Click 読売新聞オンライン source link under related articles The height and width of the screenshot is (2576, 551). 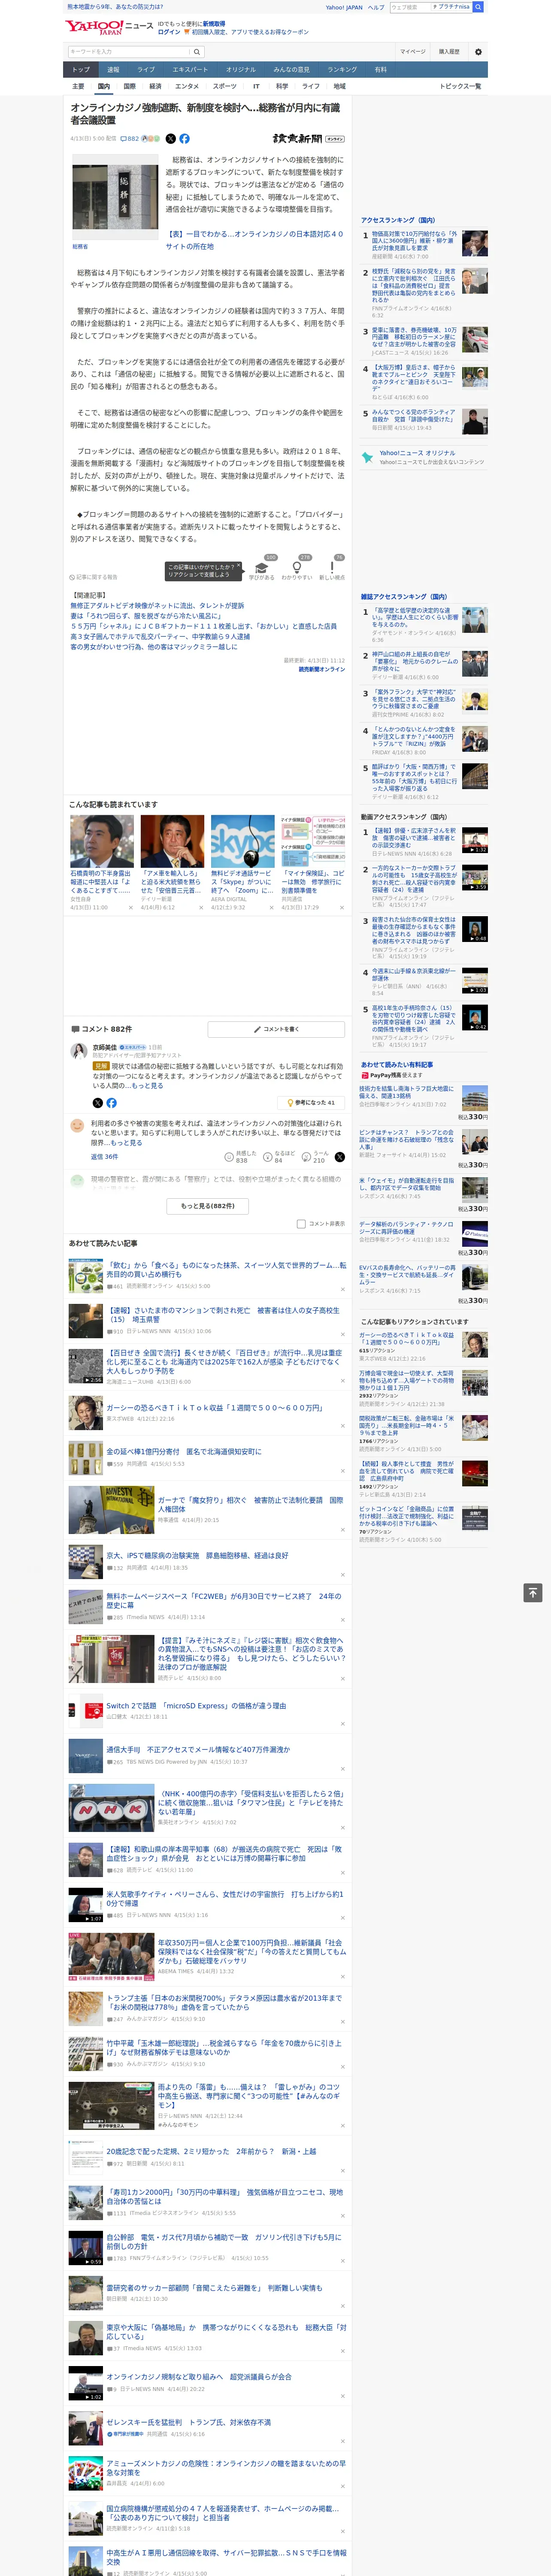click(321, 670)
